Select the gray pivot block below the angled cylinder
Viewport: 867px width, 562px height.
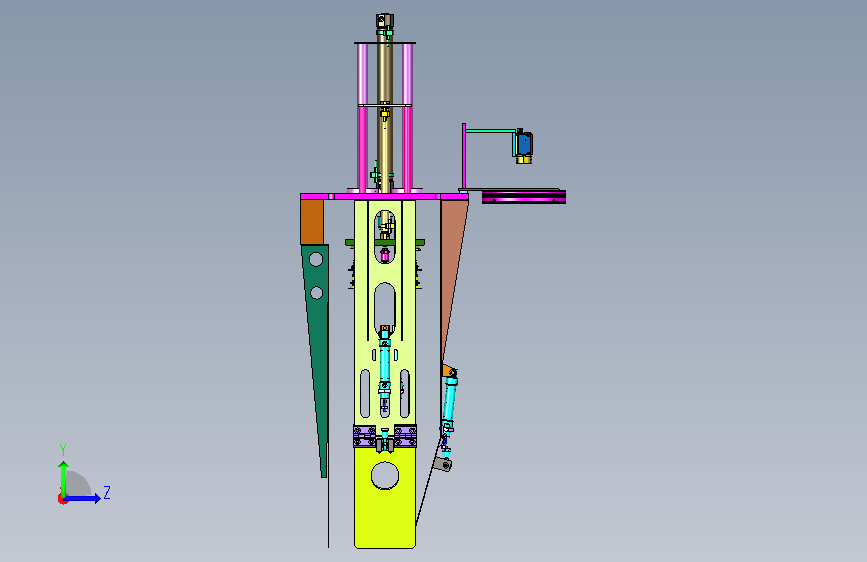click(442, 464)
